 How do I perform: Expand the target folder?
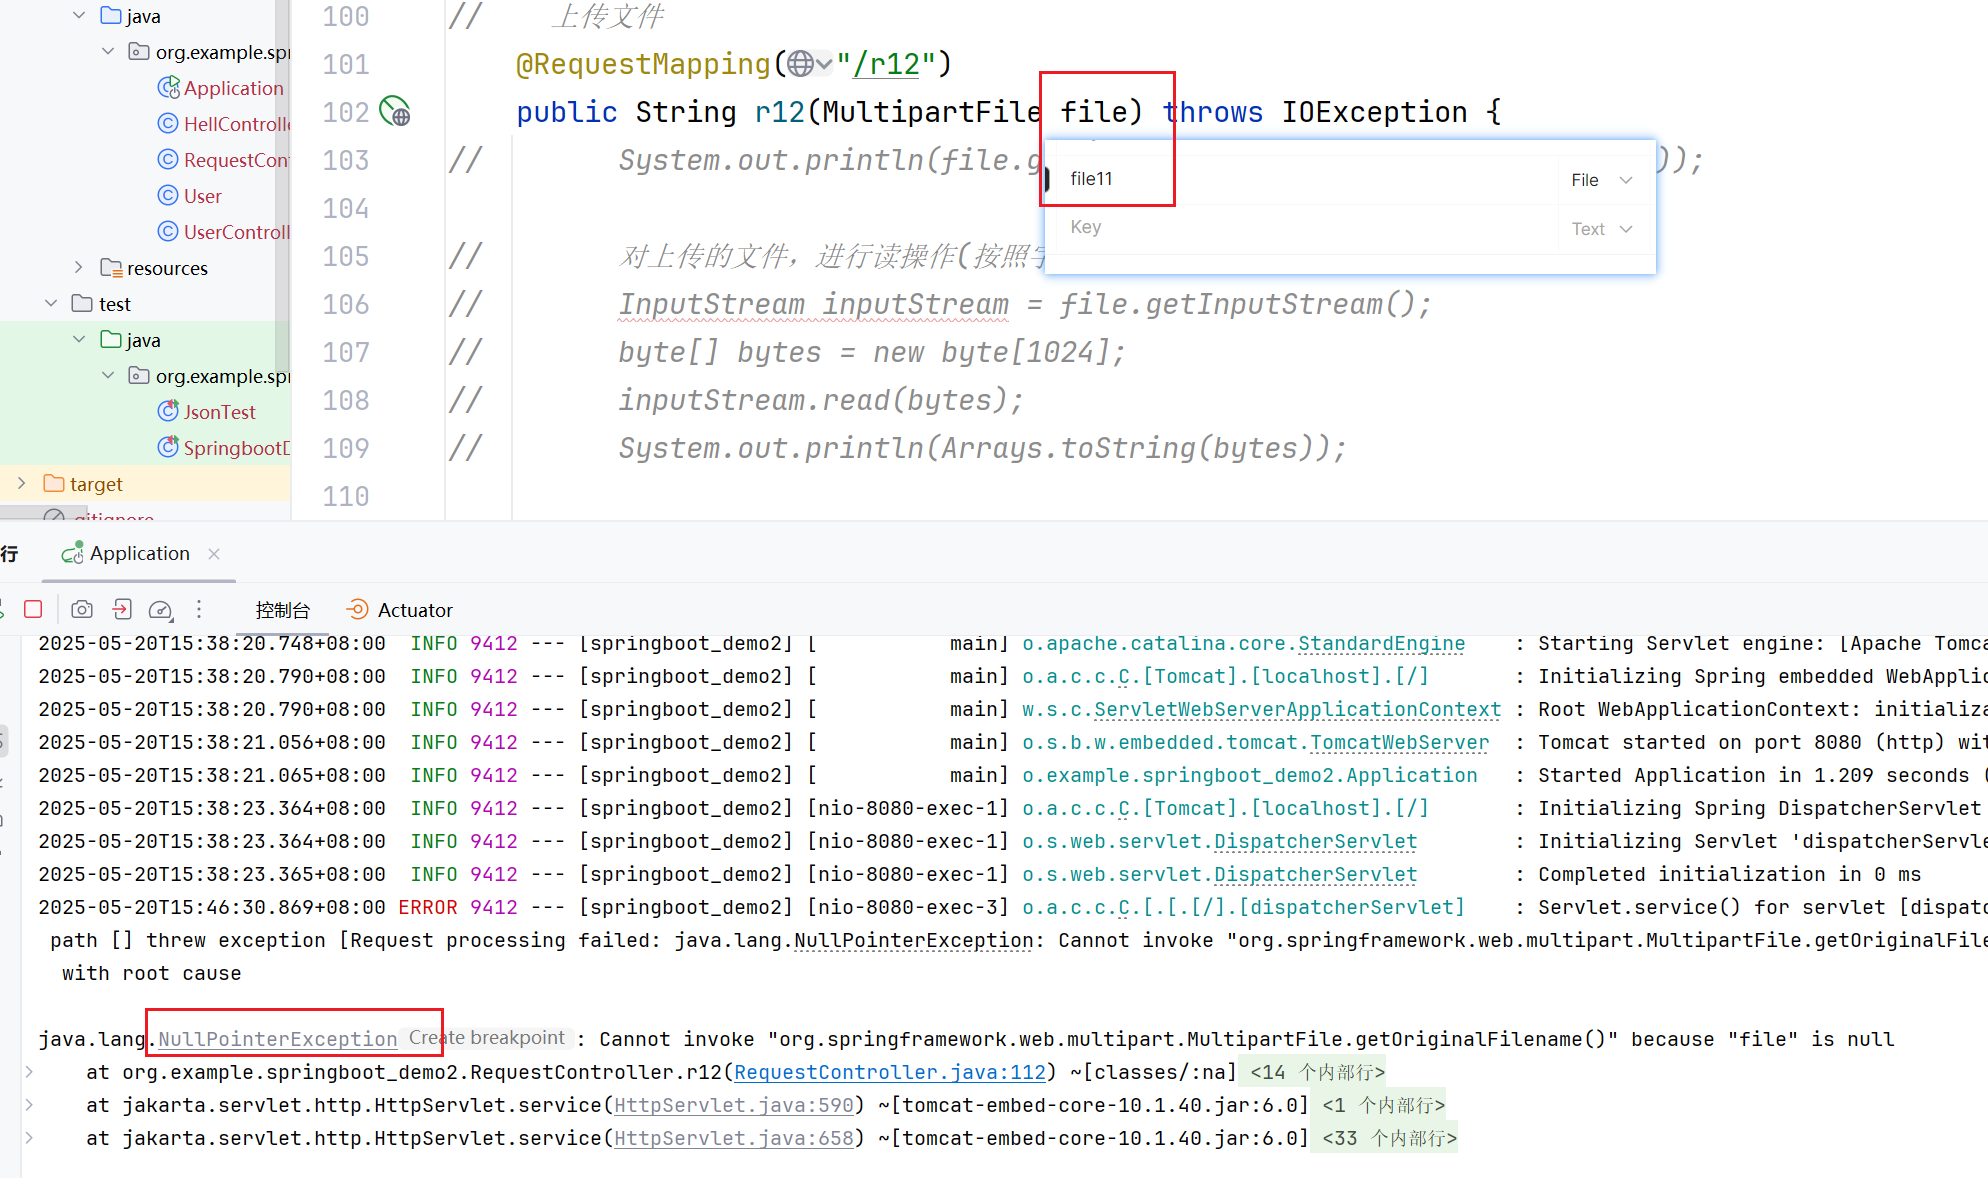(22, 483)
